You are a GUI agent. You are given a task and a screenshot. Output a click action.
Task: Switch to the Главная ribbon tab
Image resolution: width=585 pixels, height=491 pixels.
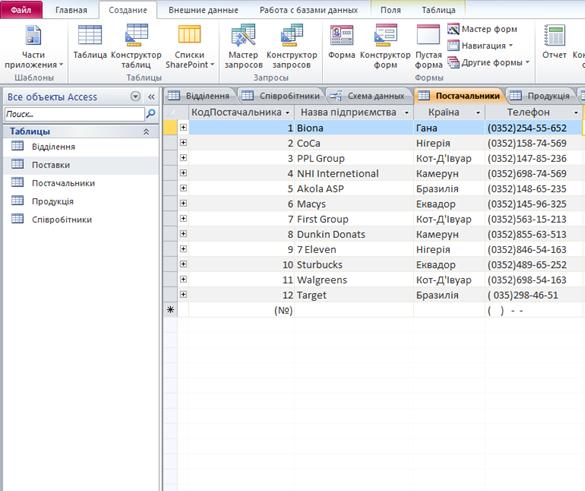point(71,10)
